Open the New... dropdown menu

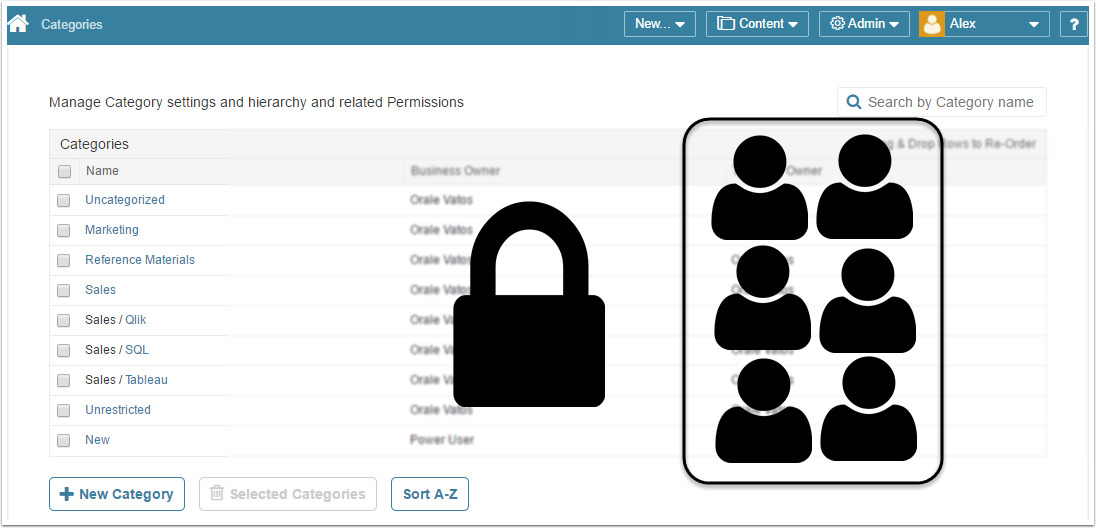point(659,24)
